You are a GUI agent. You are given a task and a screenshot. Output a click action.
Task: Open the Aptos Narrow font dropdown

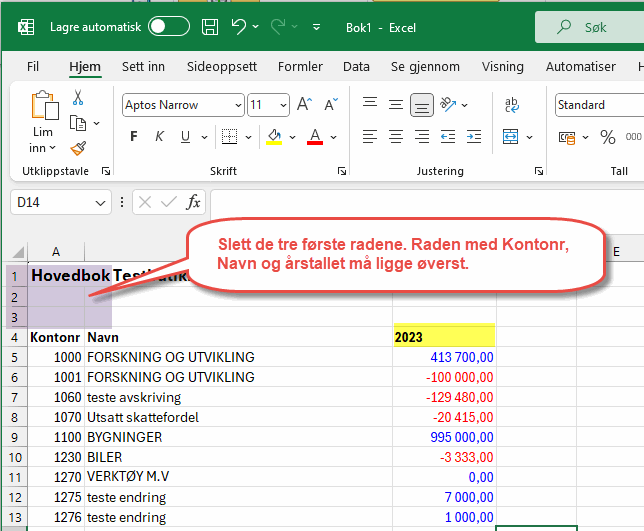(237, 105)
